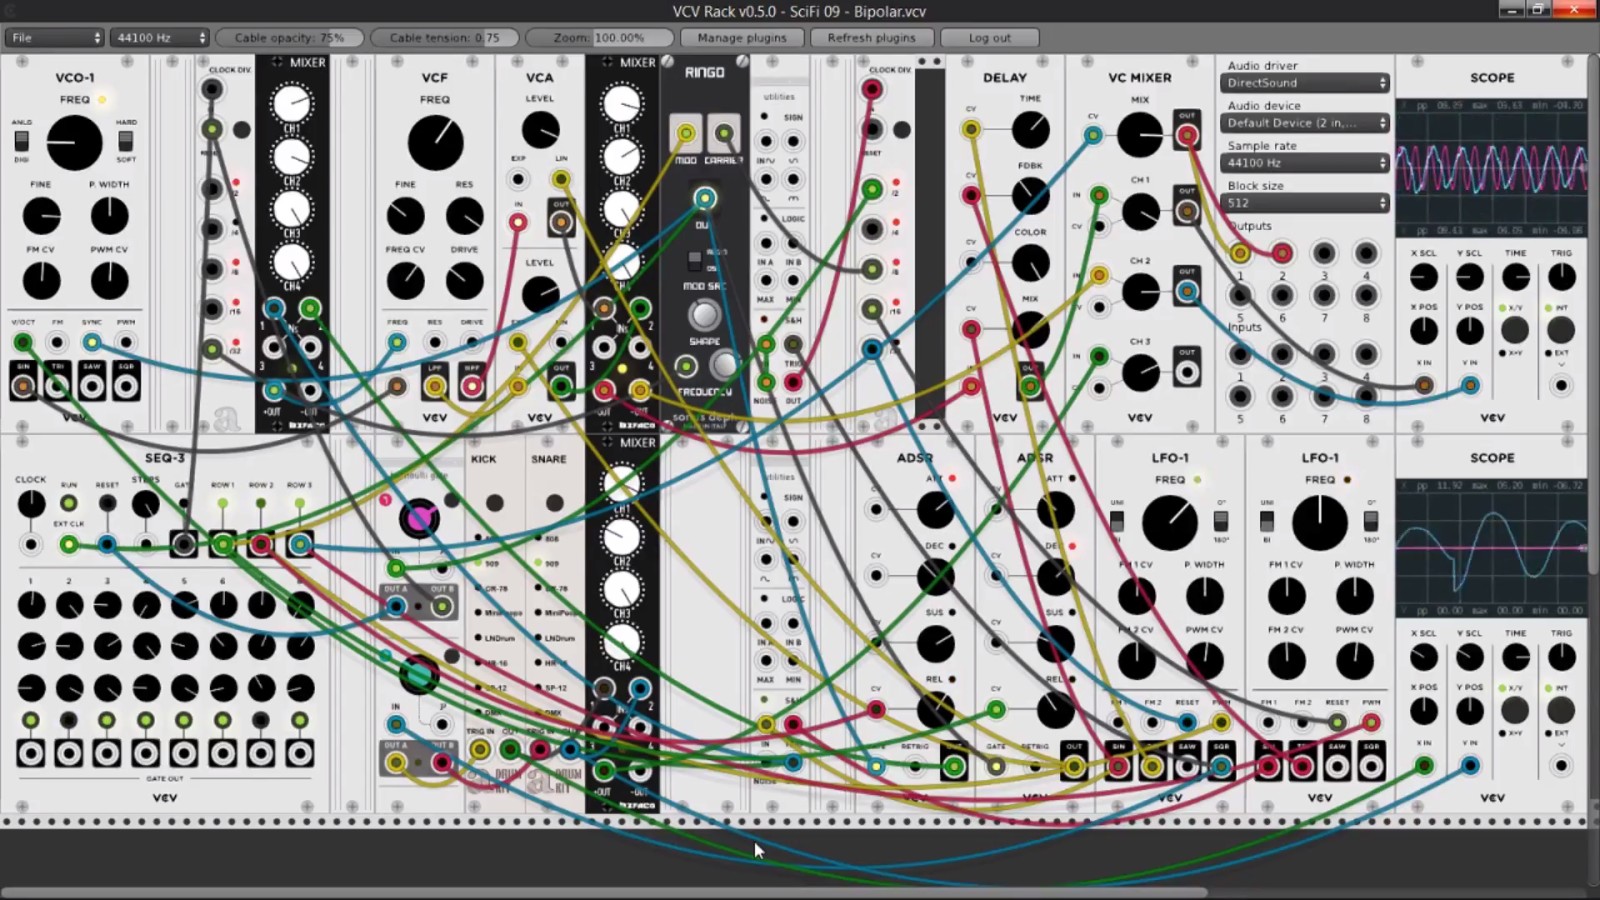Click the SEQ-3 CLOCK knob

31,504
